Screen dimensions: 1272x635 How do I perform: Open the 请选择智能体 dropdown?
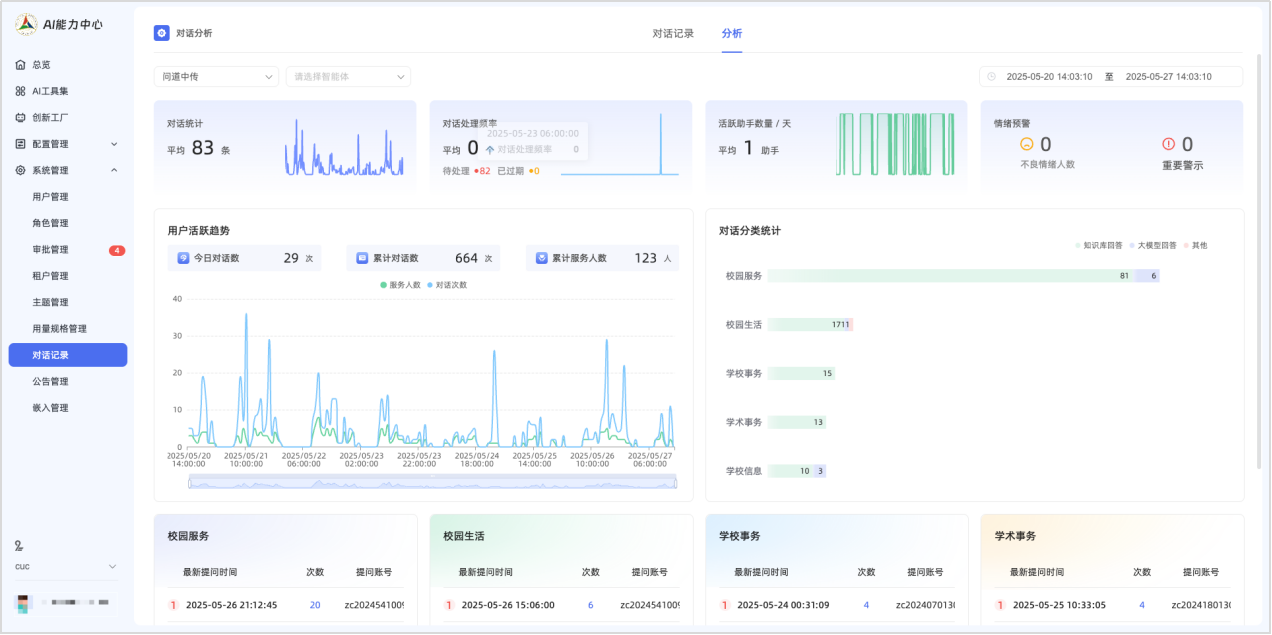pyautogui.click(x=347, y=77)
